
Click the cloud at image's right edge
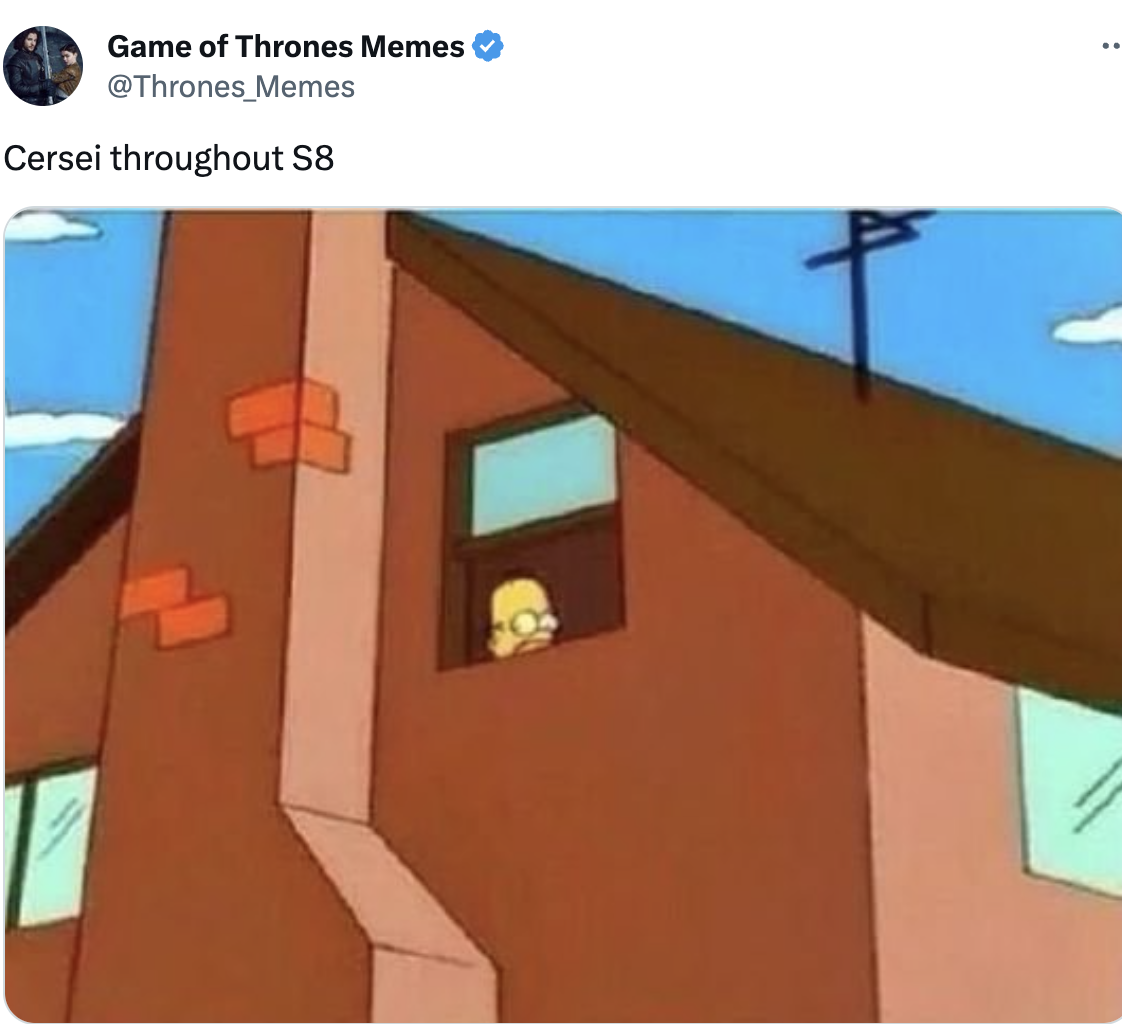(1088, 326)
